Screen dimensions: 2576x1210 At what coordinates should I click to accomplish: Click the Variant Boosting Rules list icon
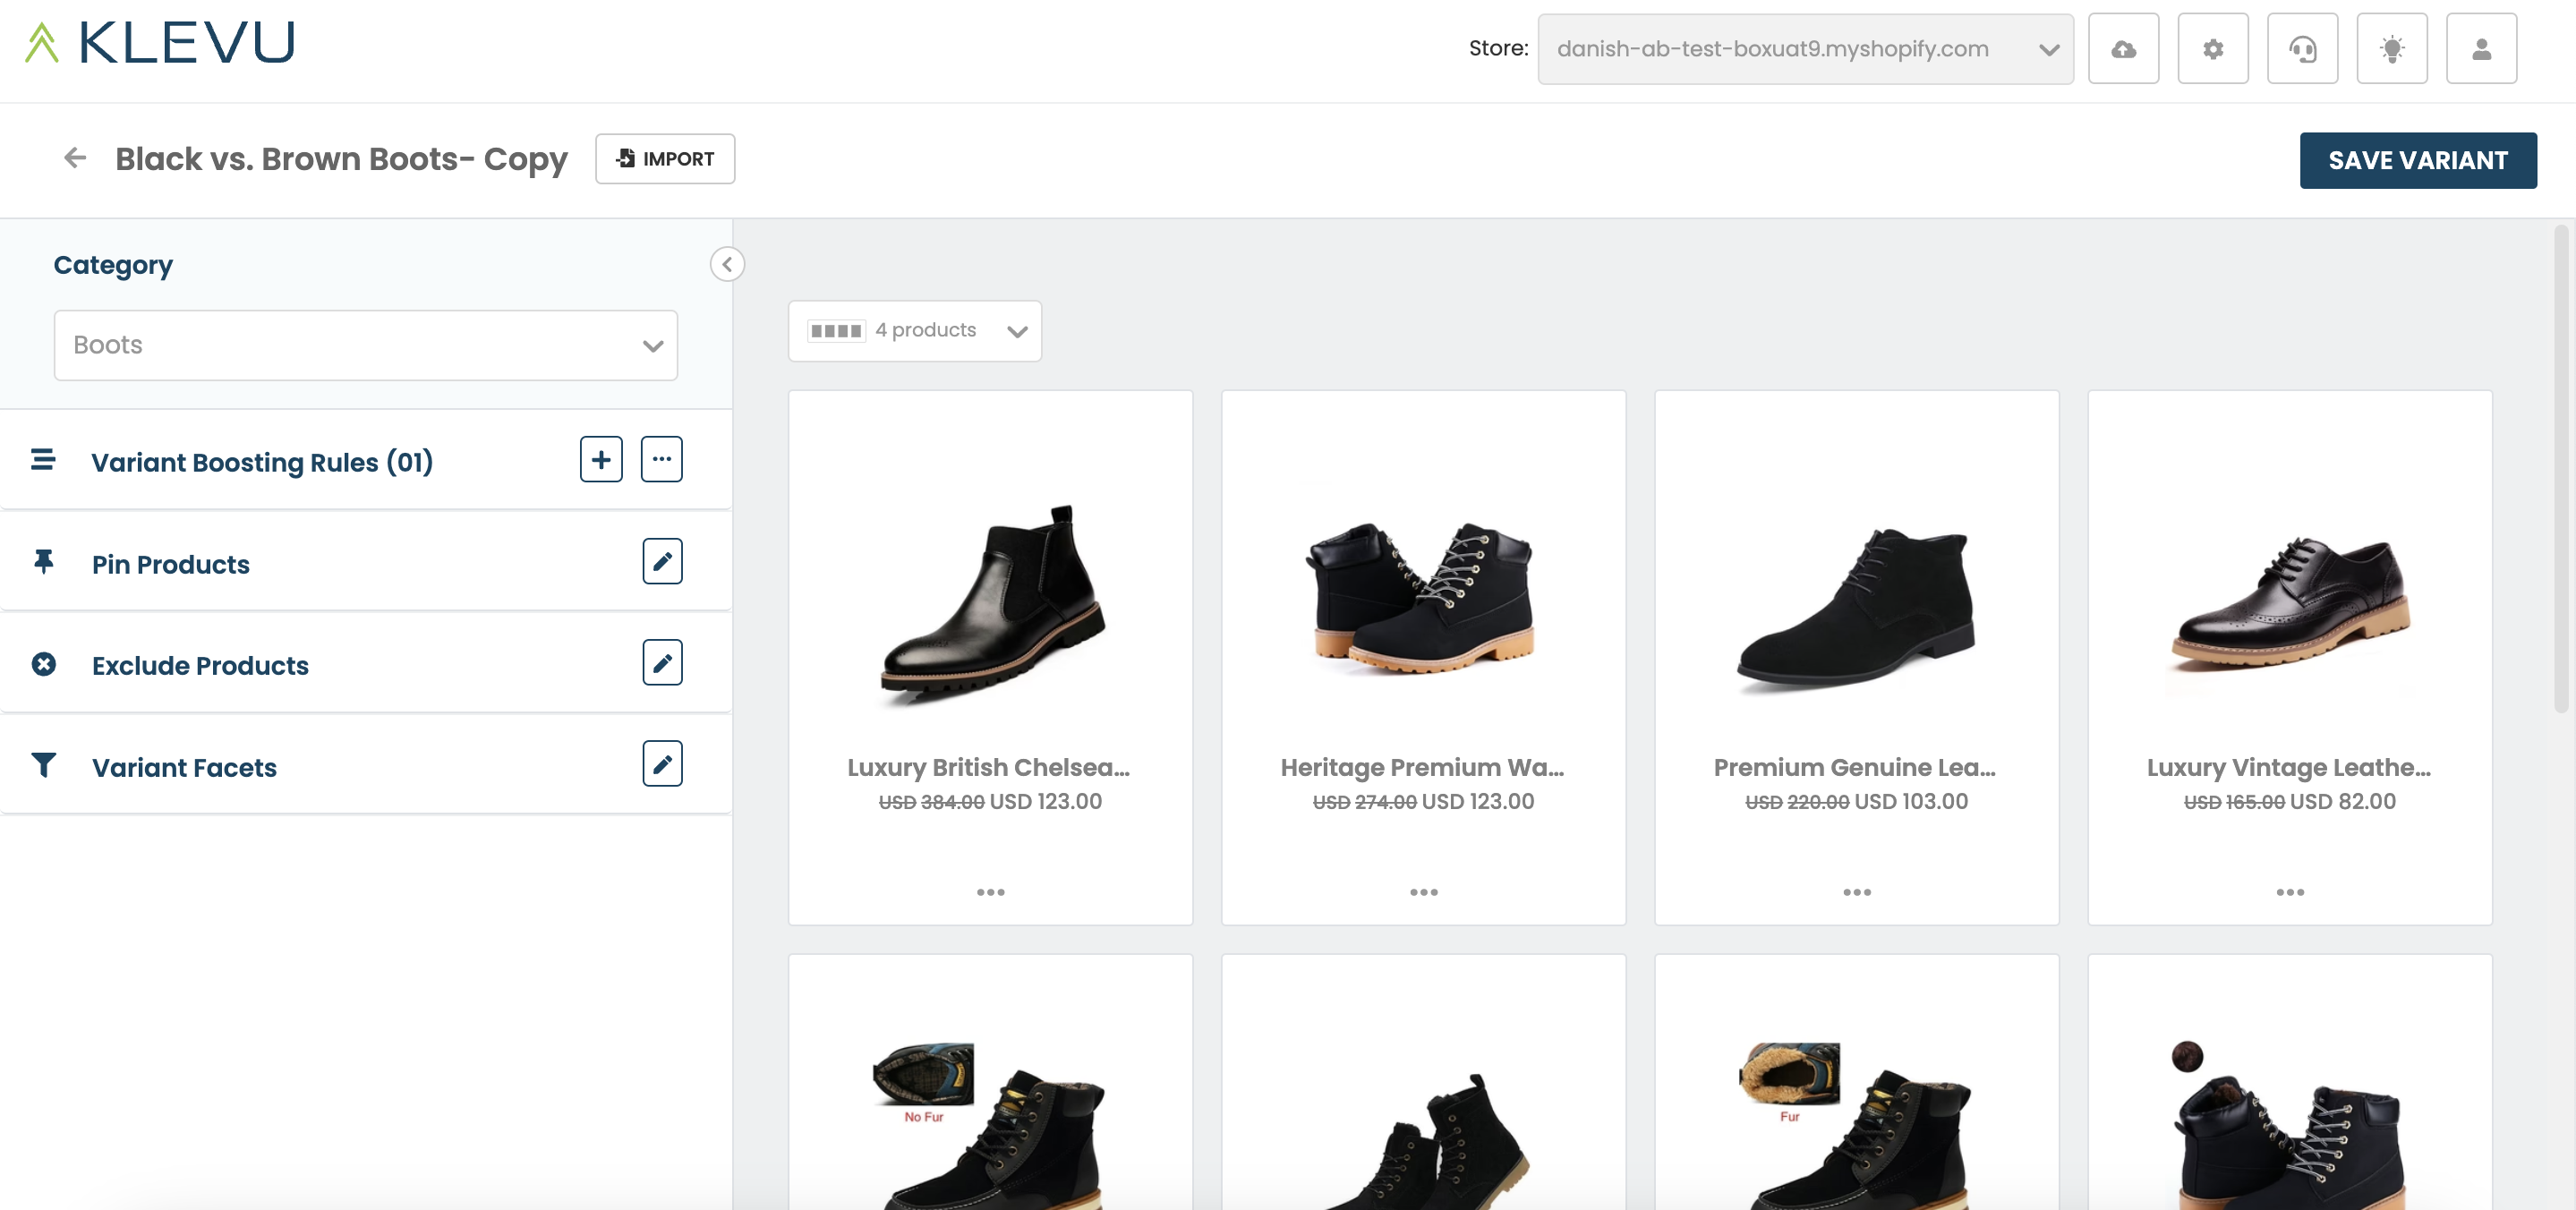click(43, 460)
